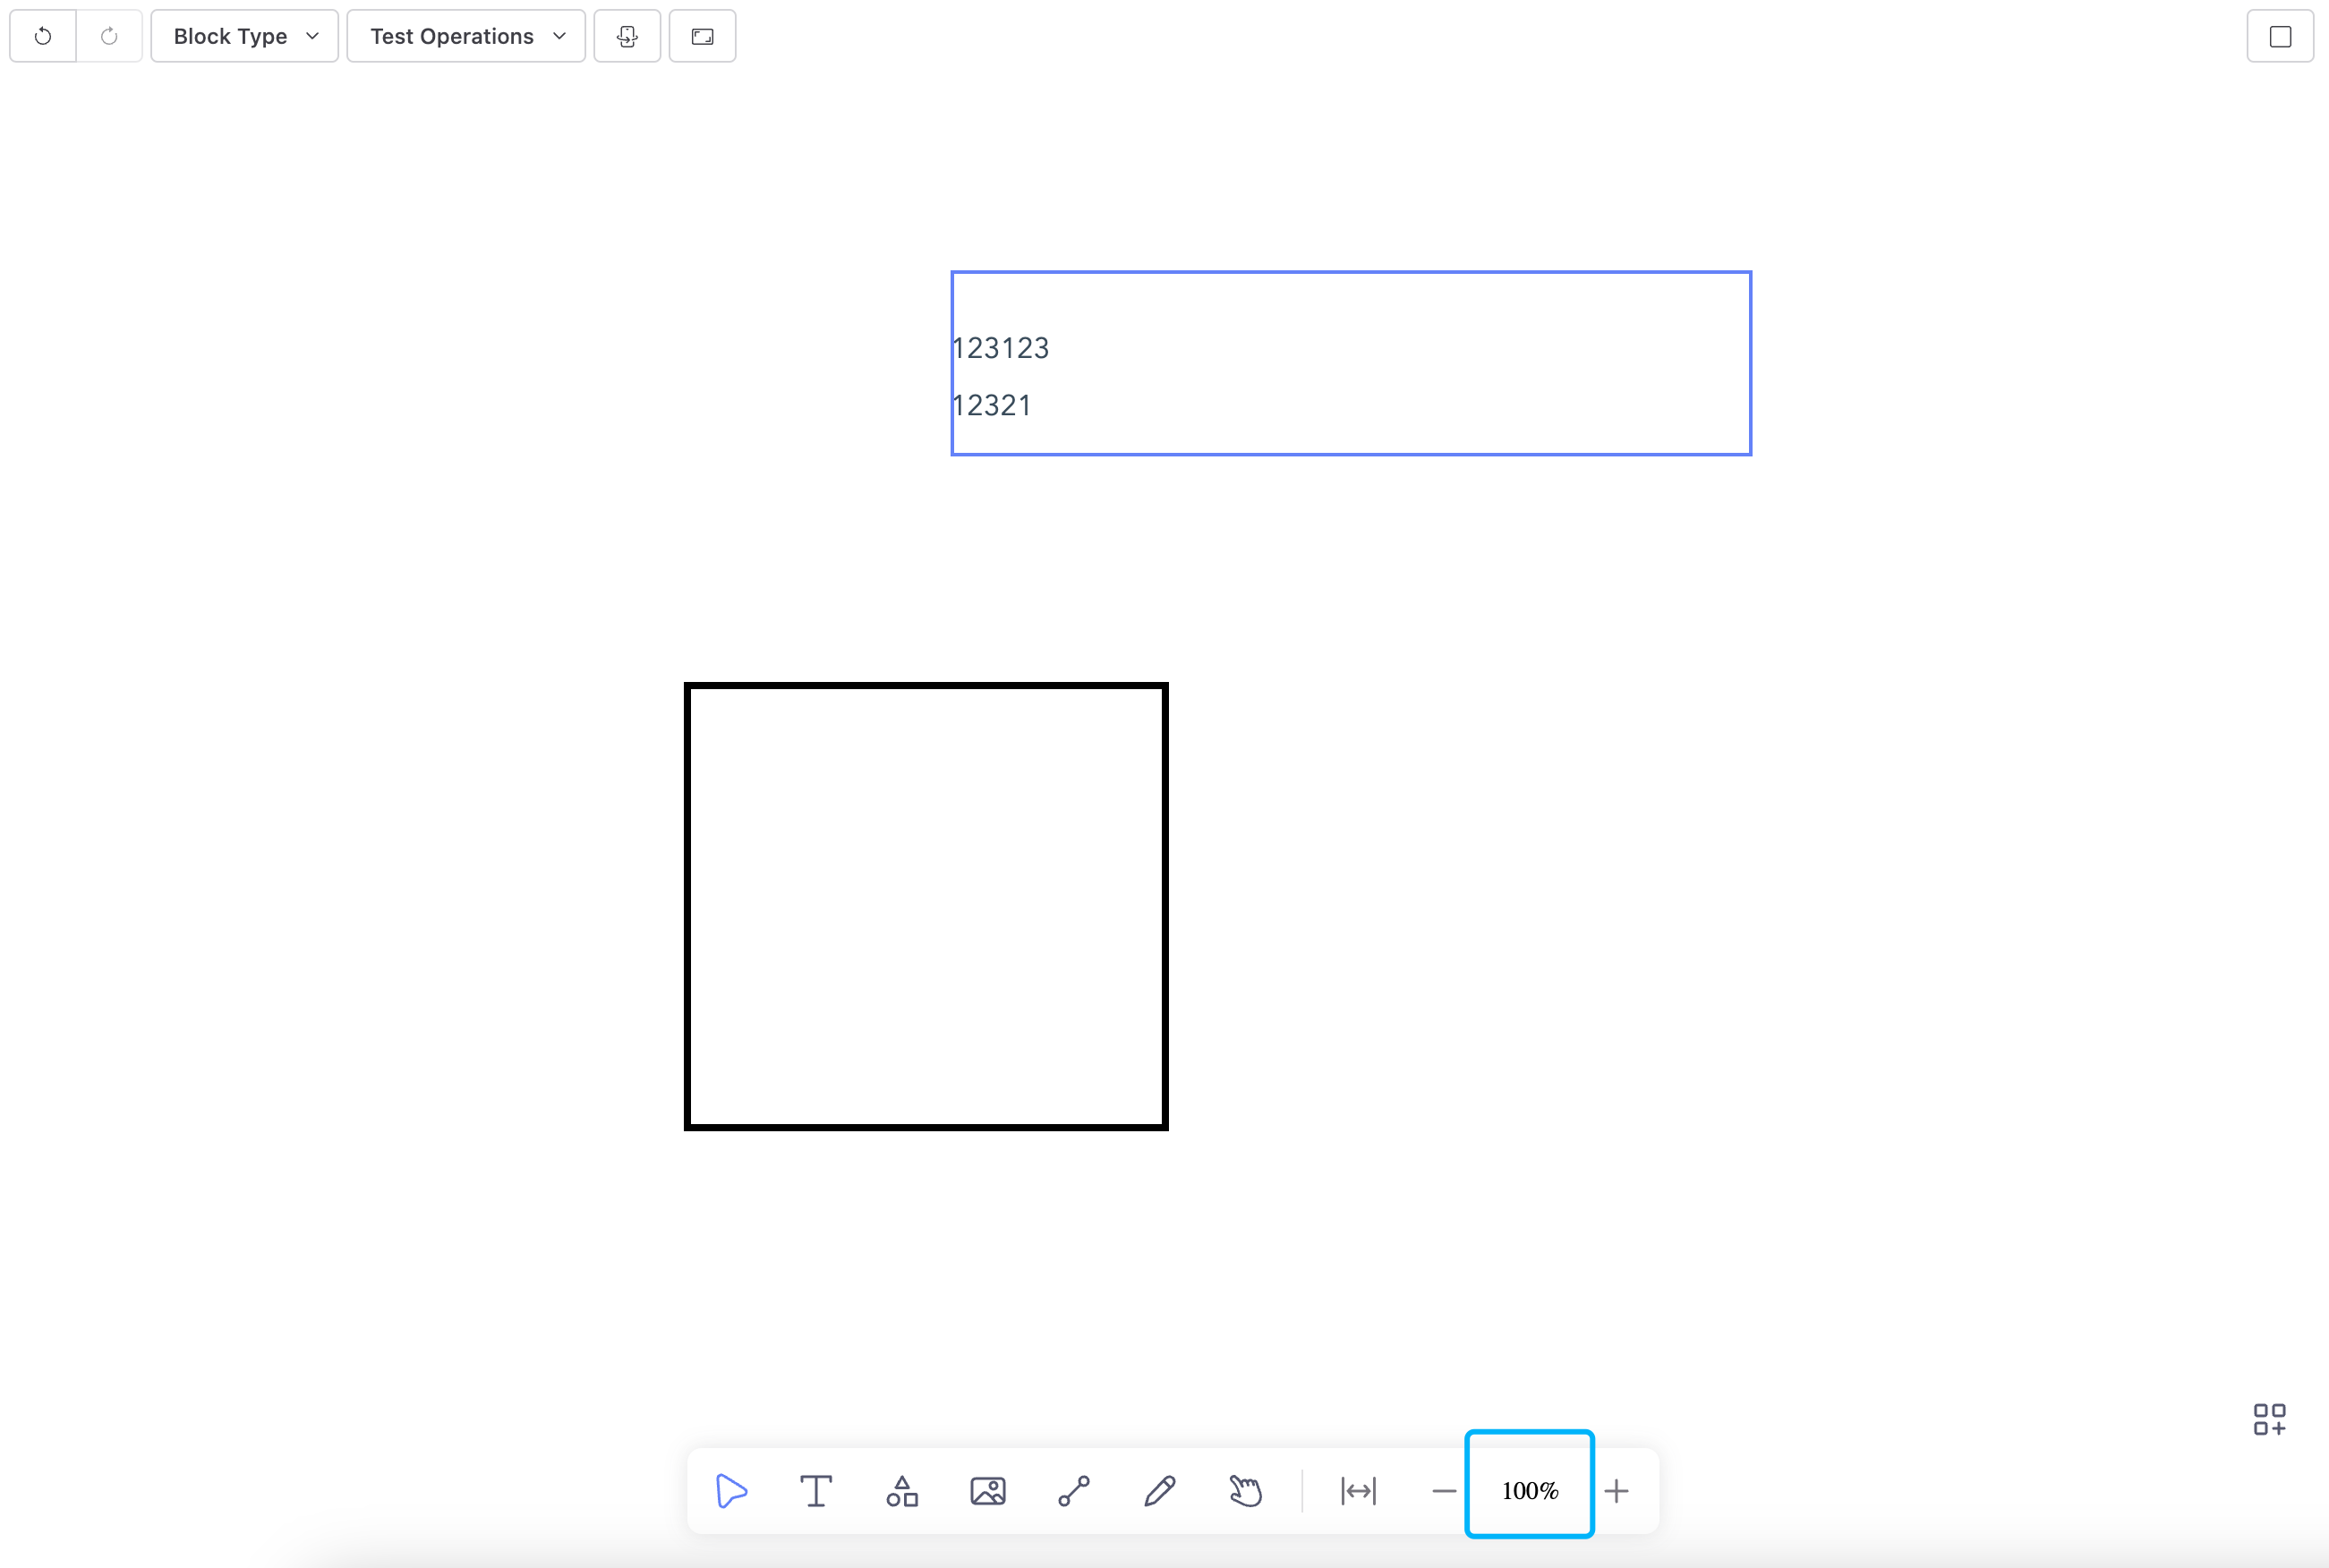Toggle the right side panel

pos(2280,35)
